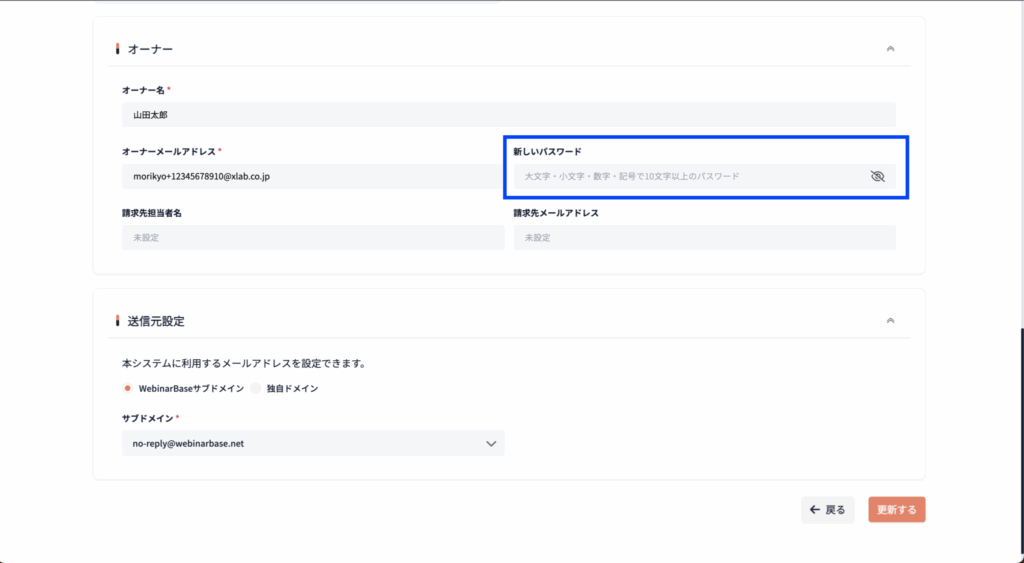The height and width of the screenshot is (563, 1024).
Task: Click the 新しいパスワード field label
Action: (x=547, y=151)
